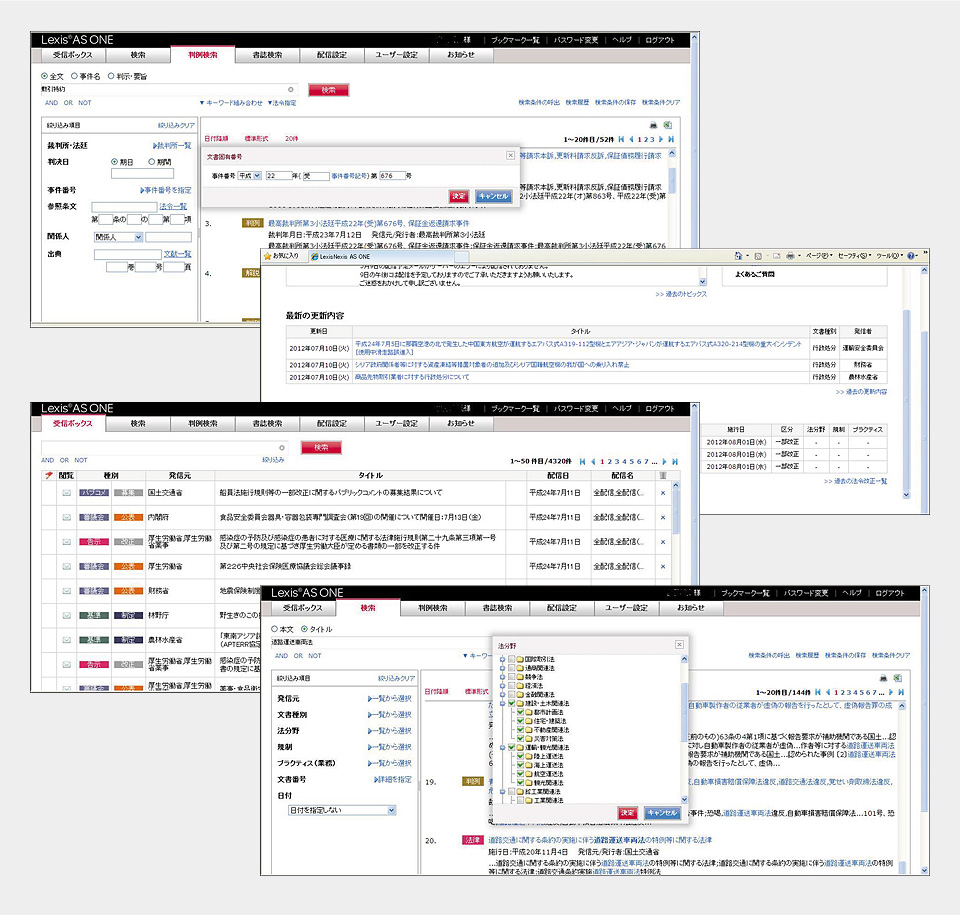Click Excel export icon in bottom 検索 window
Image resolution: width=960 pixels, height=915 pixels.
click(x=898, y=678)
